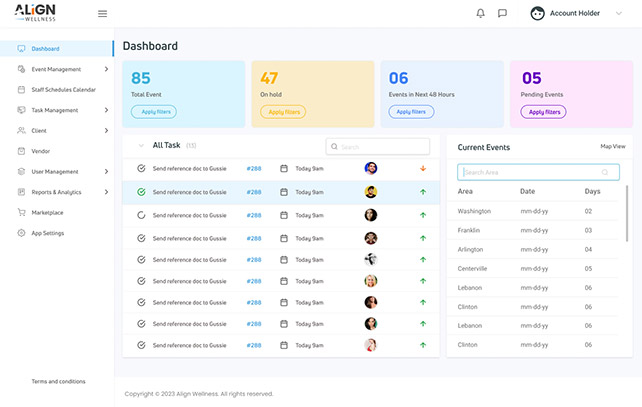Click the orange down priority arrow
Viewport: 642px width, 407px height.
(423, 168)
